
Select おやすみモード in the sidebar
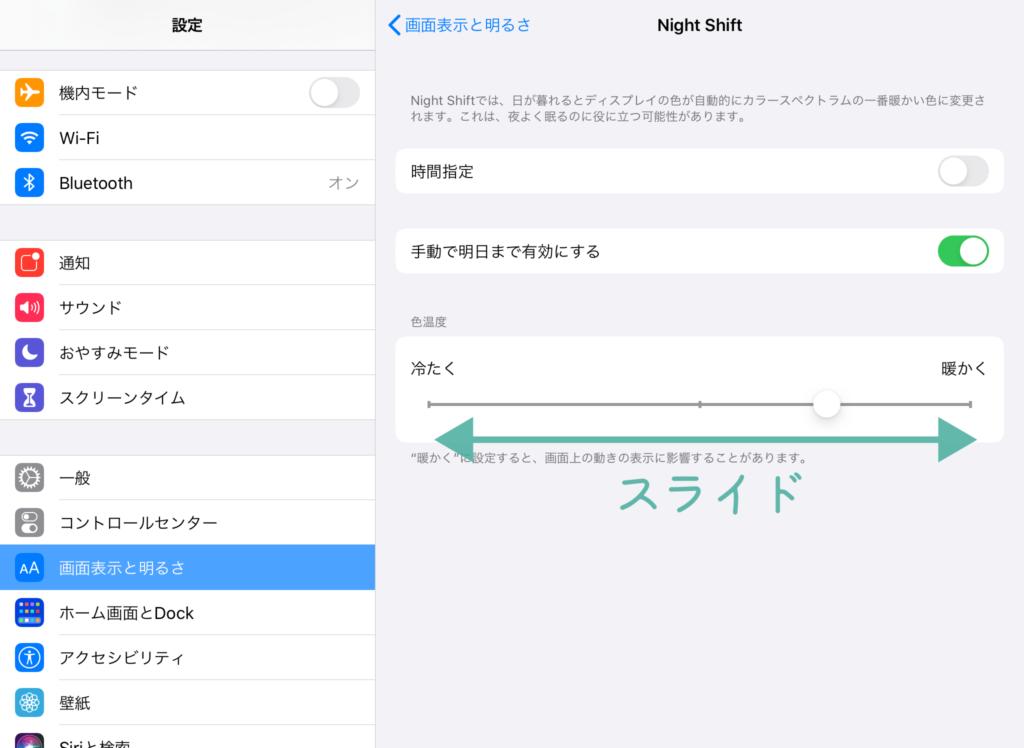(187, 353)
